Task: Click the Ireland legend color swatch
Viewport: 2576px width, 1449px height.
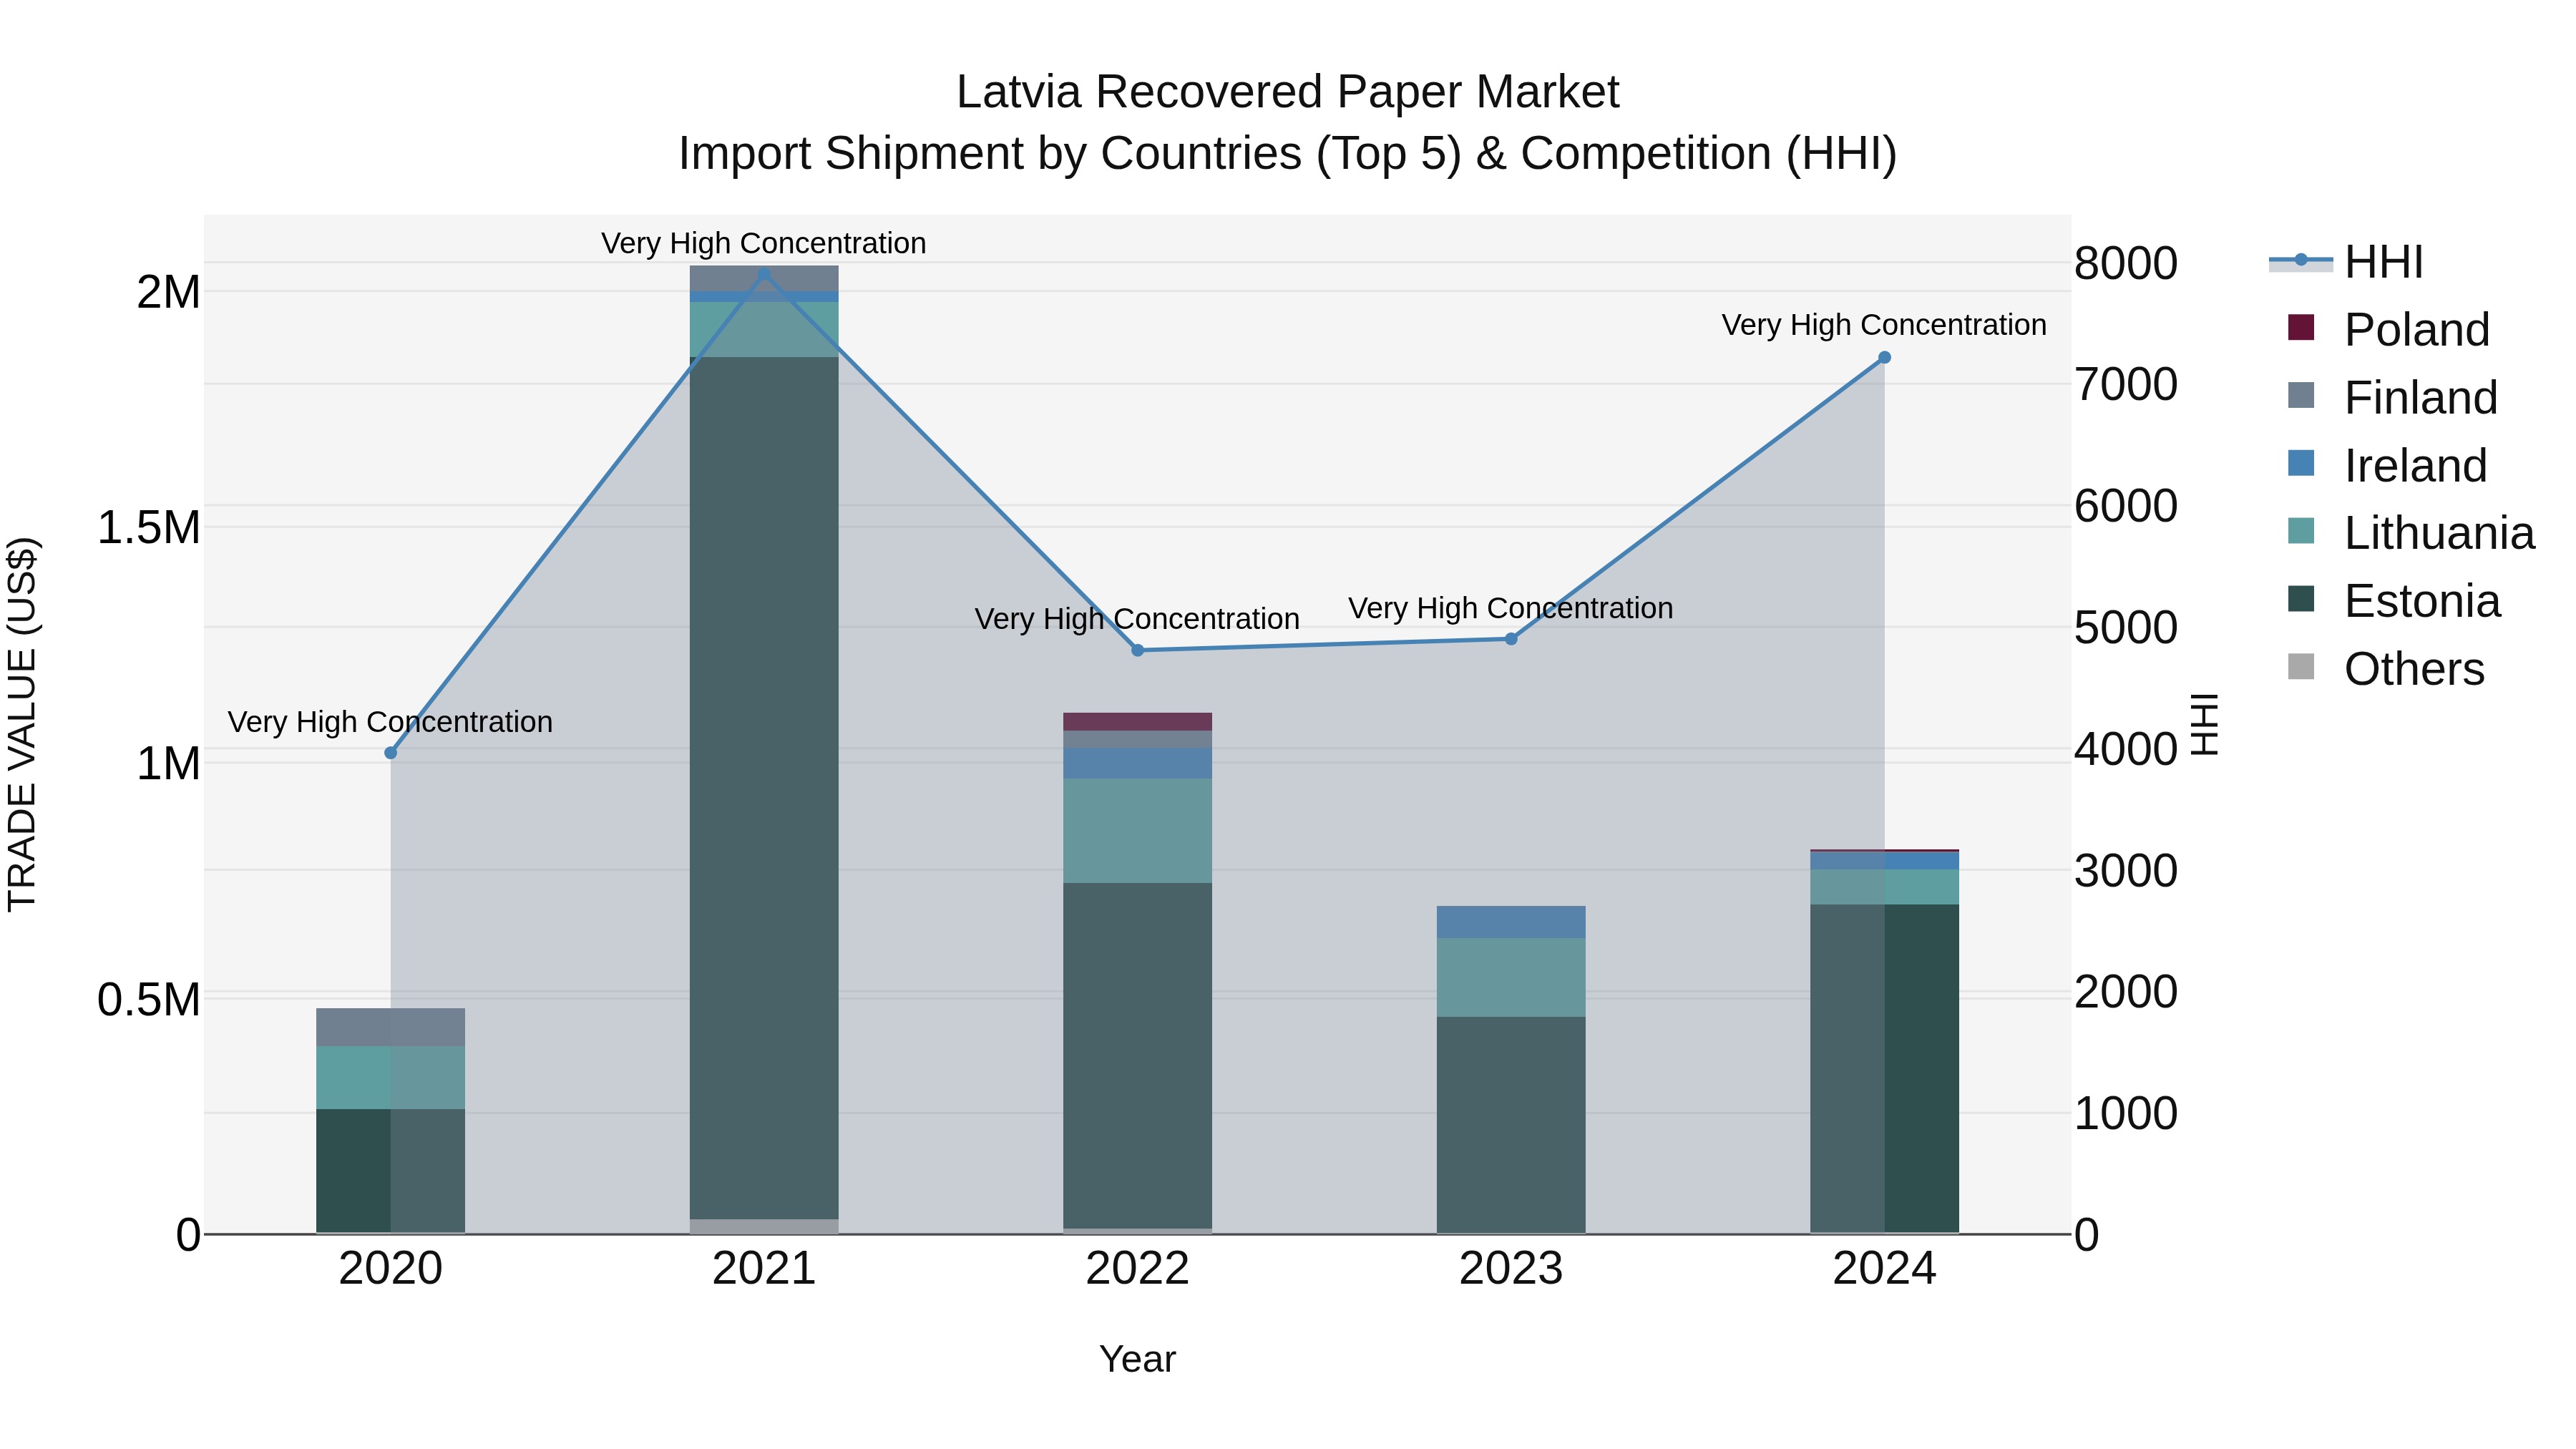Action: tap(2301, 463)
